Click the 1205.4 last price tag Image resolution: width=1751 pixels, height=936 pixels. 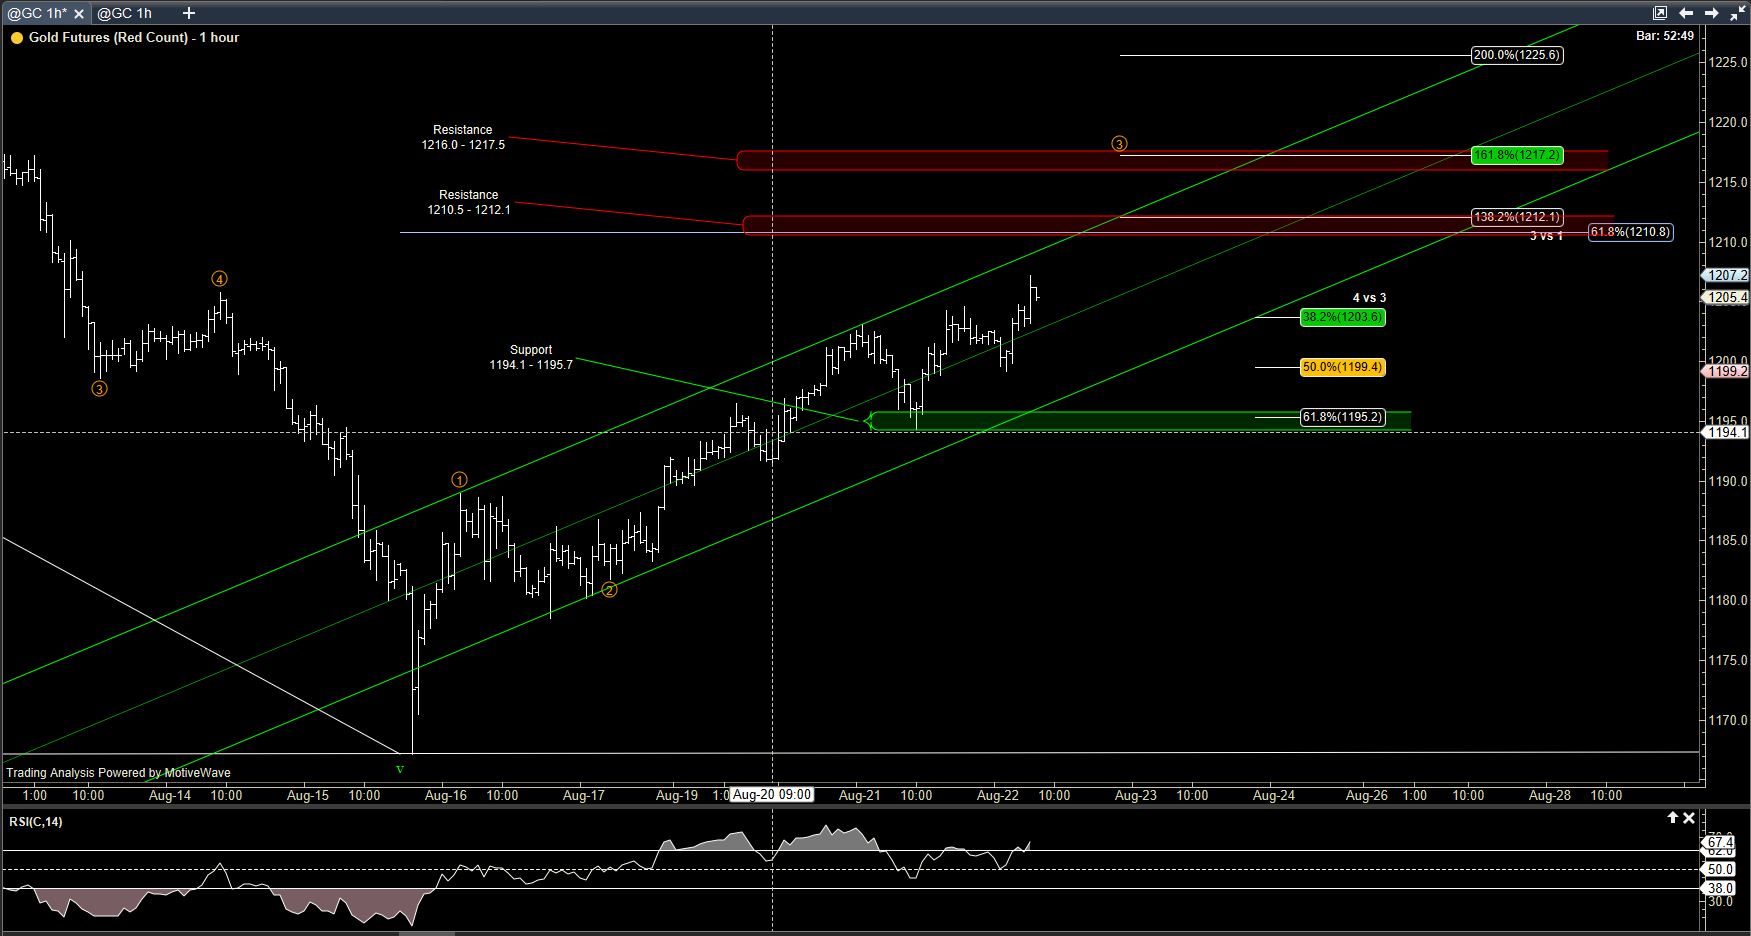pos(1727,297)
